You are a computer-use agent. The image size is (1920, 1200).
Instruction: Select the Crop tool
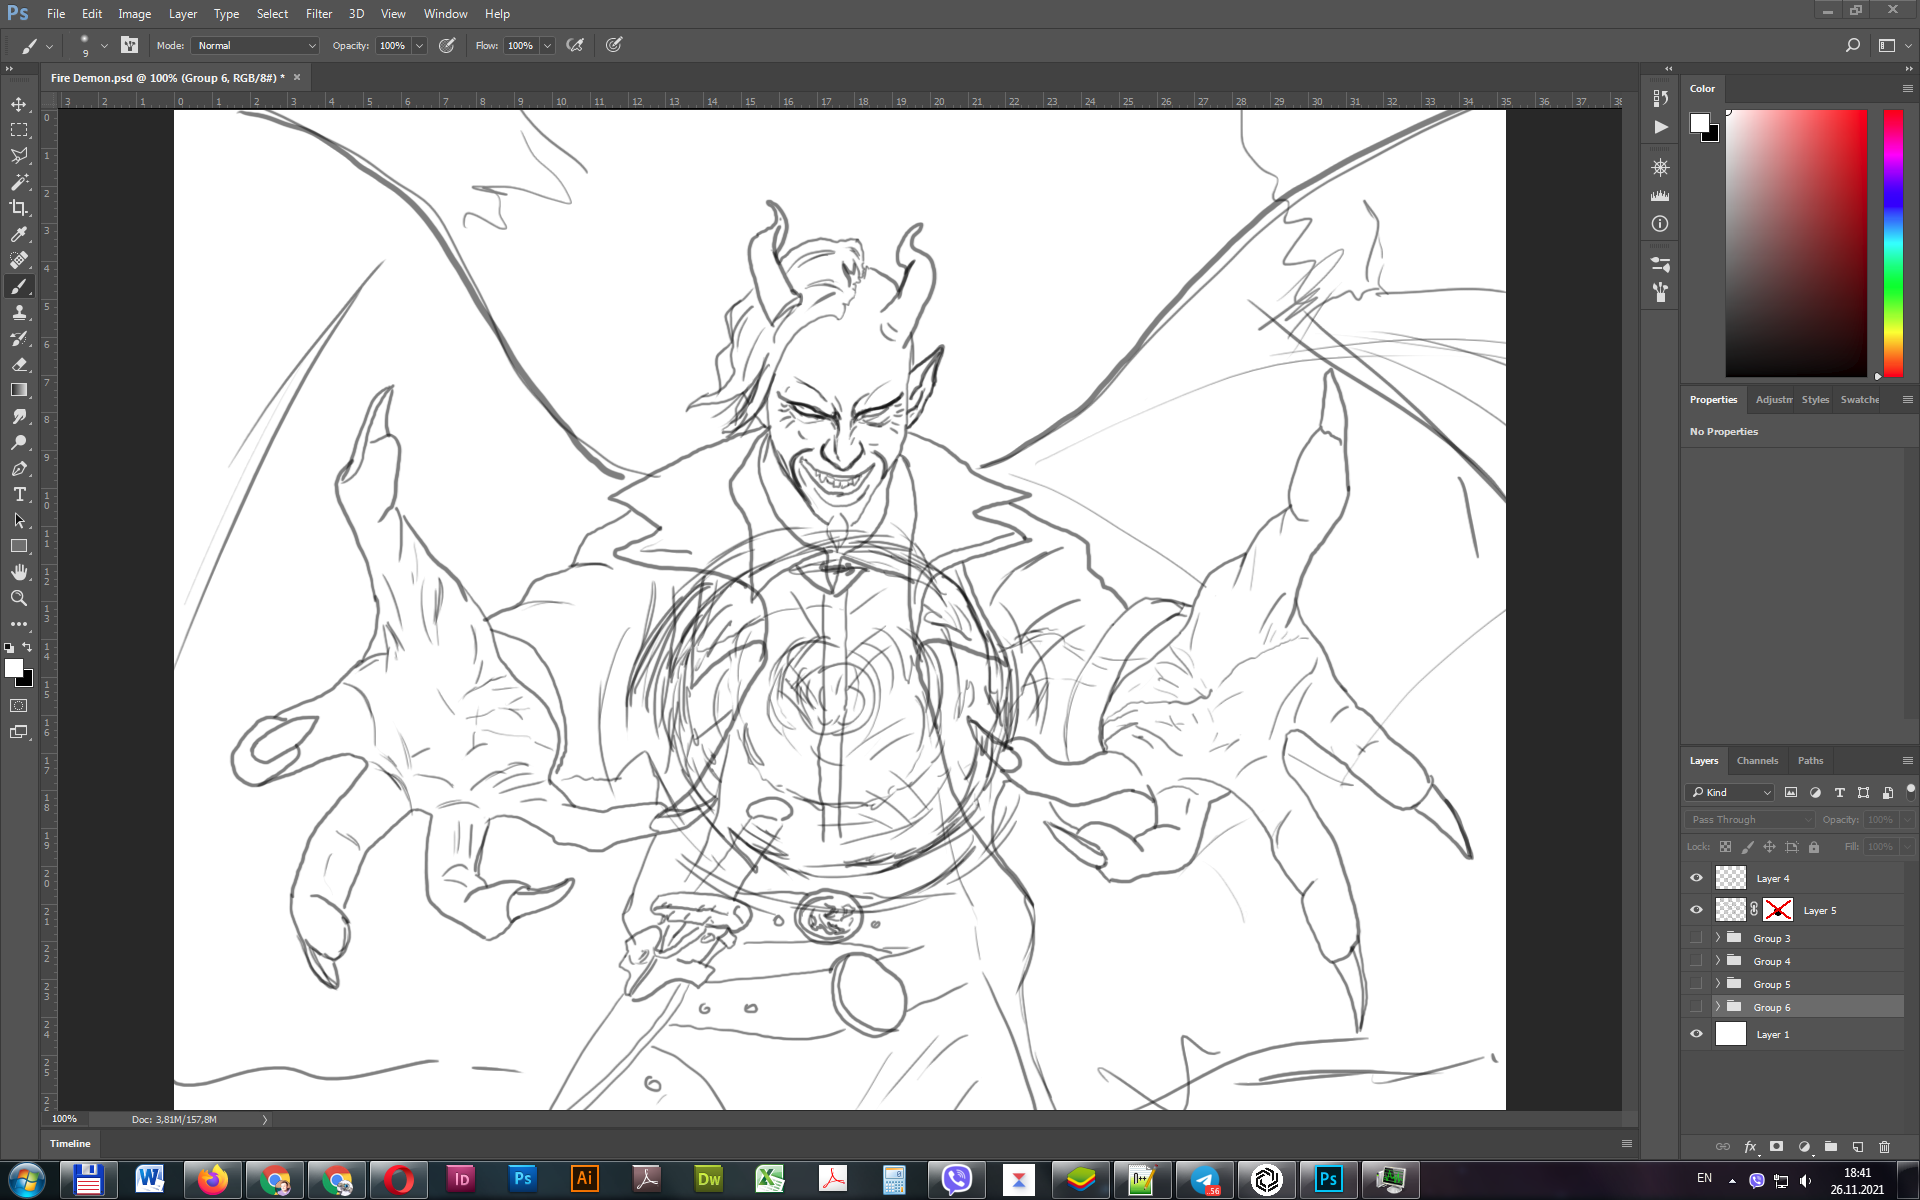coord(19,208)
